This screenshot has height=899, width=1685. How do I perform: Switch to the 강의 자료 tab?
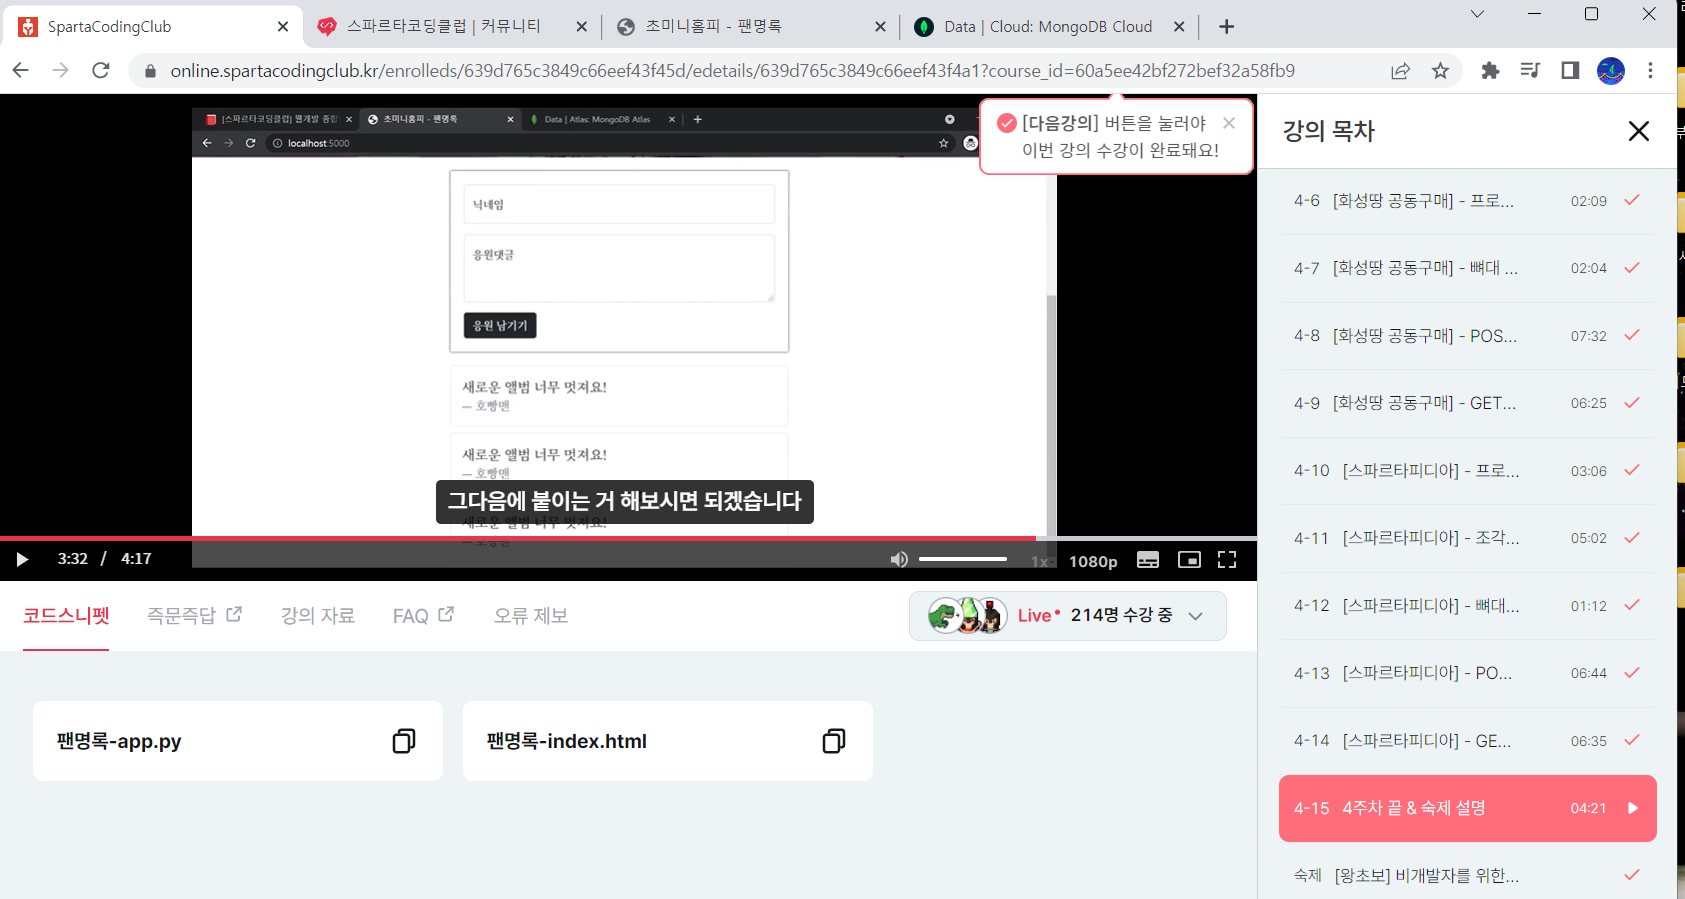click(317, 616)
